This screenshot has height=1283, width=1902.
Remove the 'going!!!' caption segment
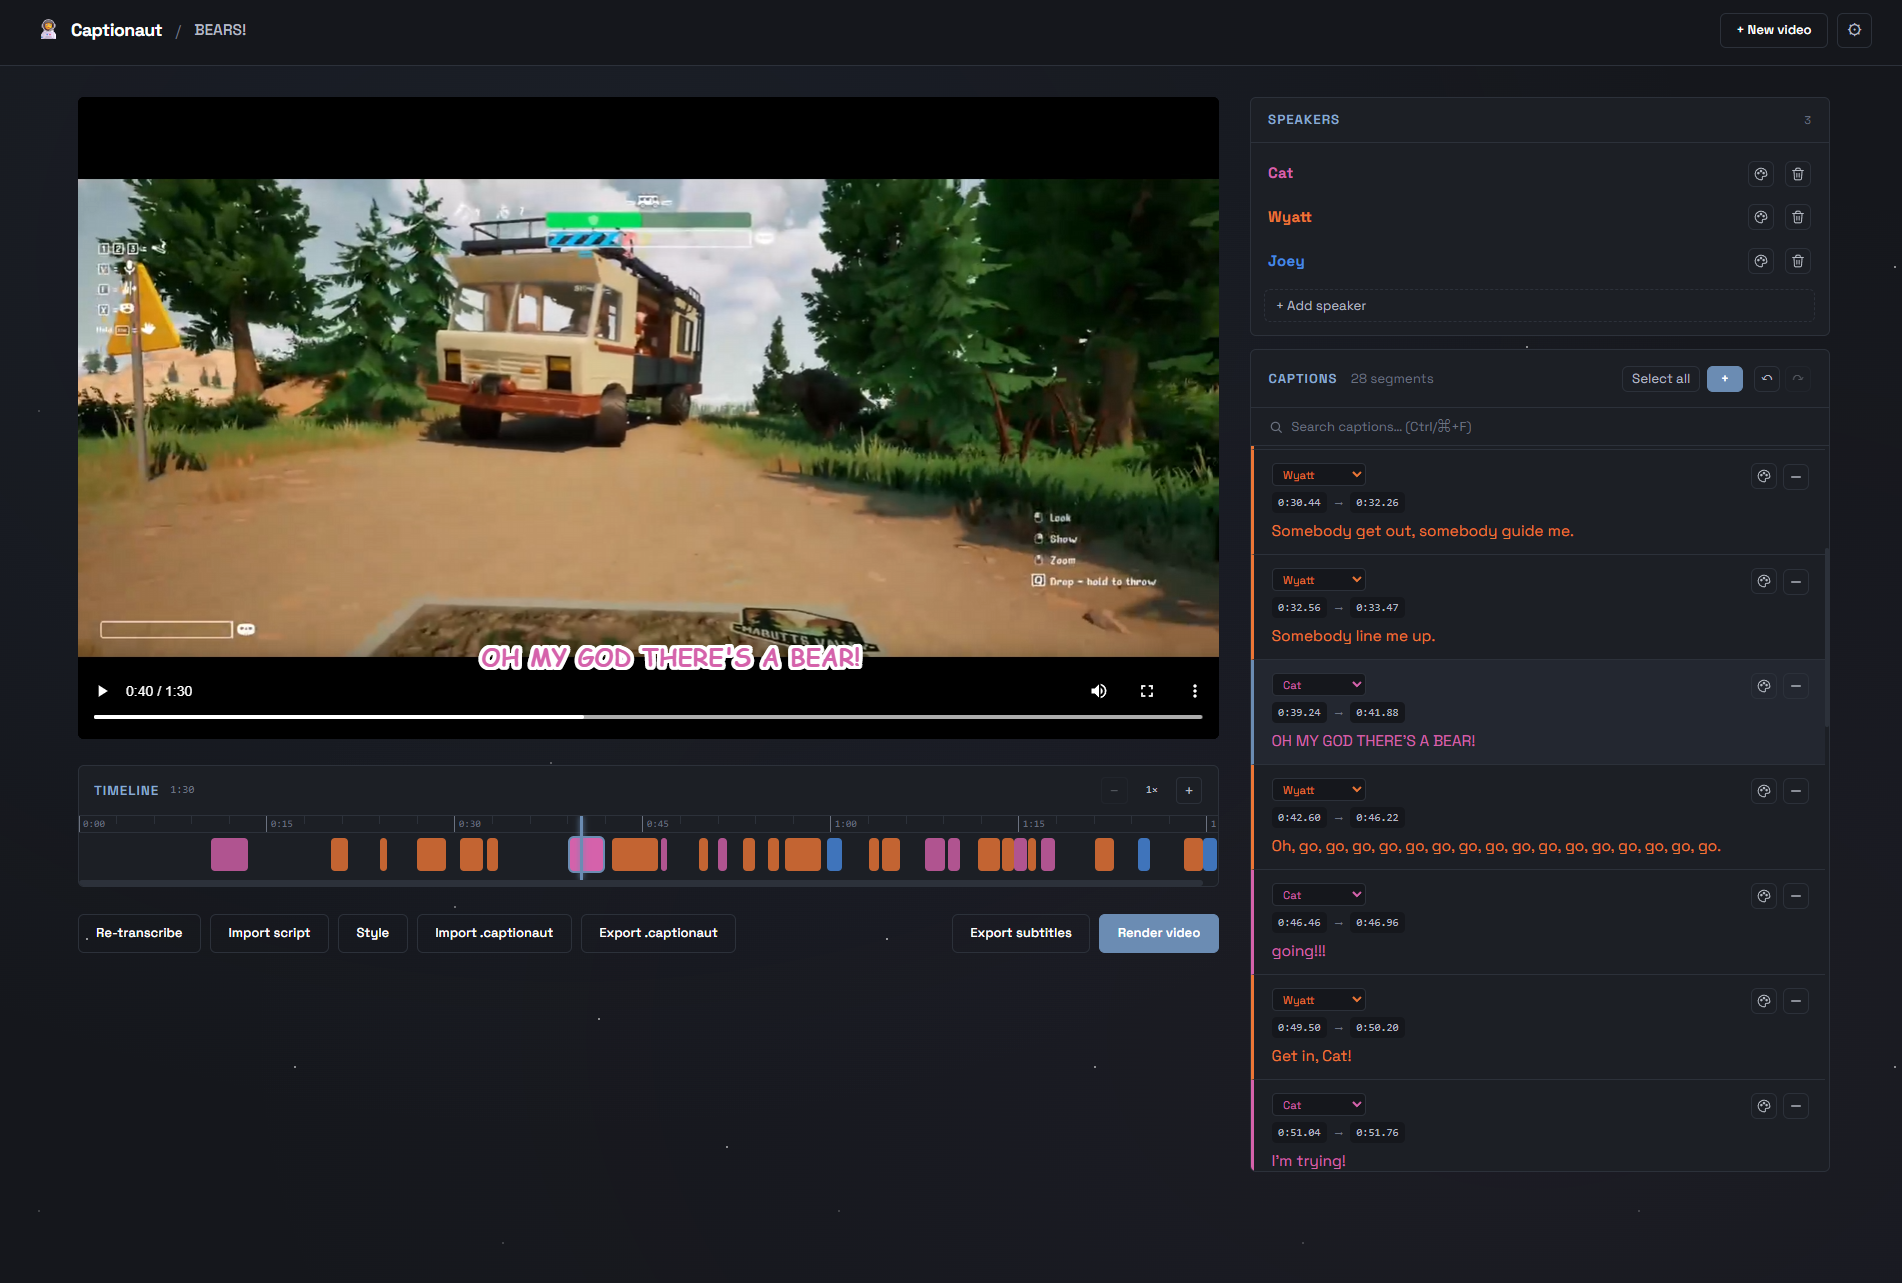pos(1796,897)
